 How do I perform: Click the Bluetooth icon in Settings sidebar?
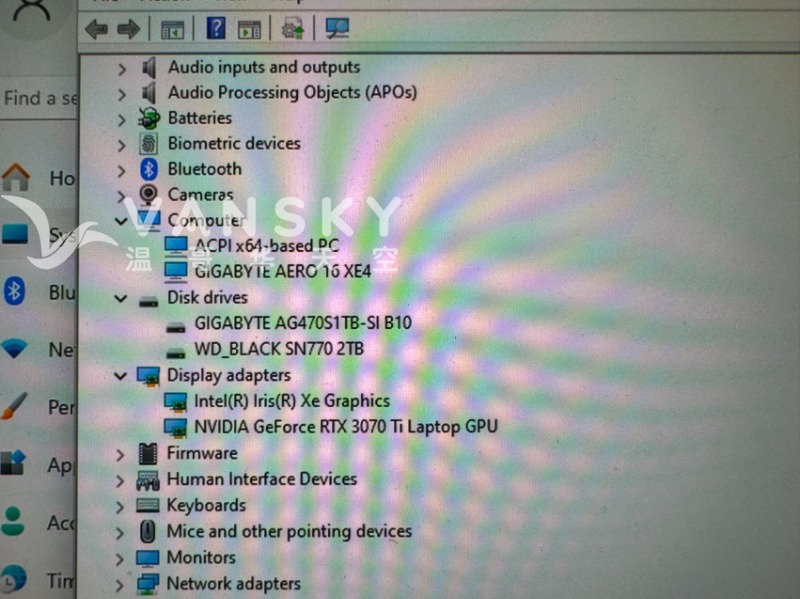14,292
